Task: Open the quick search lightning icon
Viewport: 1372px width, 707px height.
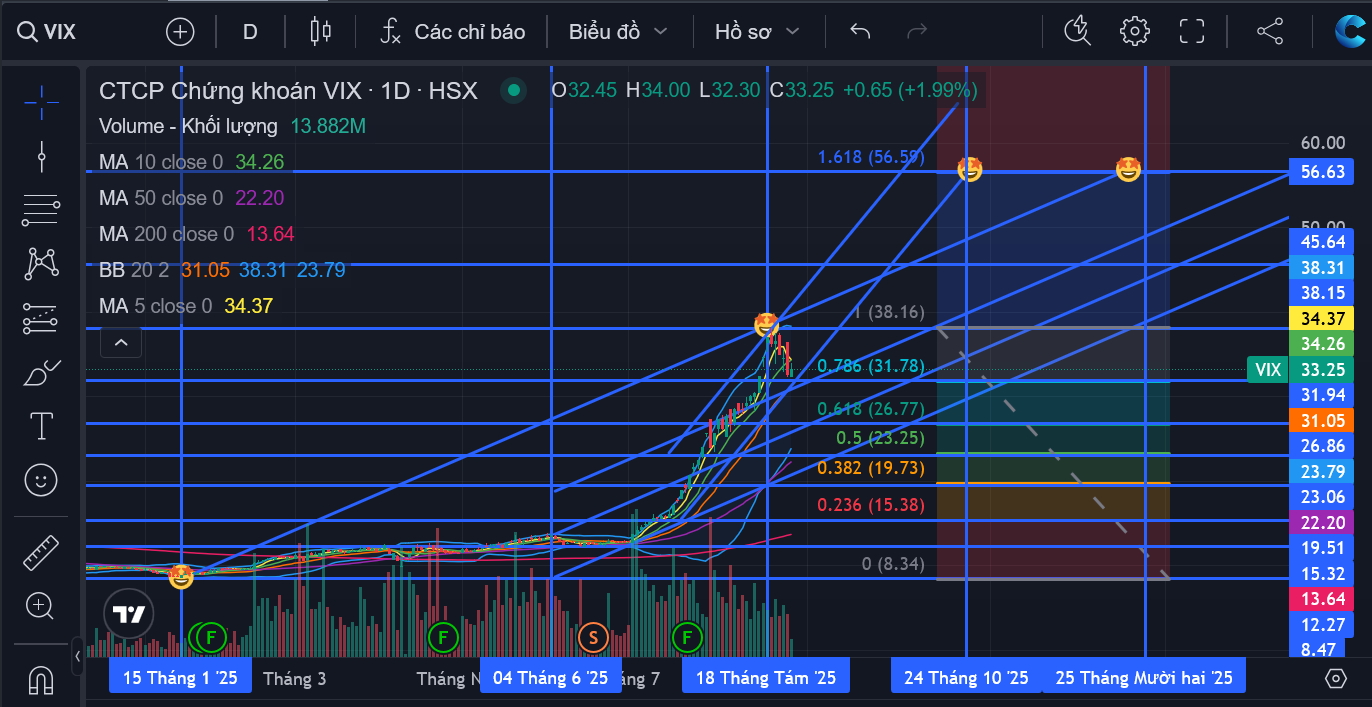Action: [1078, 32]
